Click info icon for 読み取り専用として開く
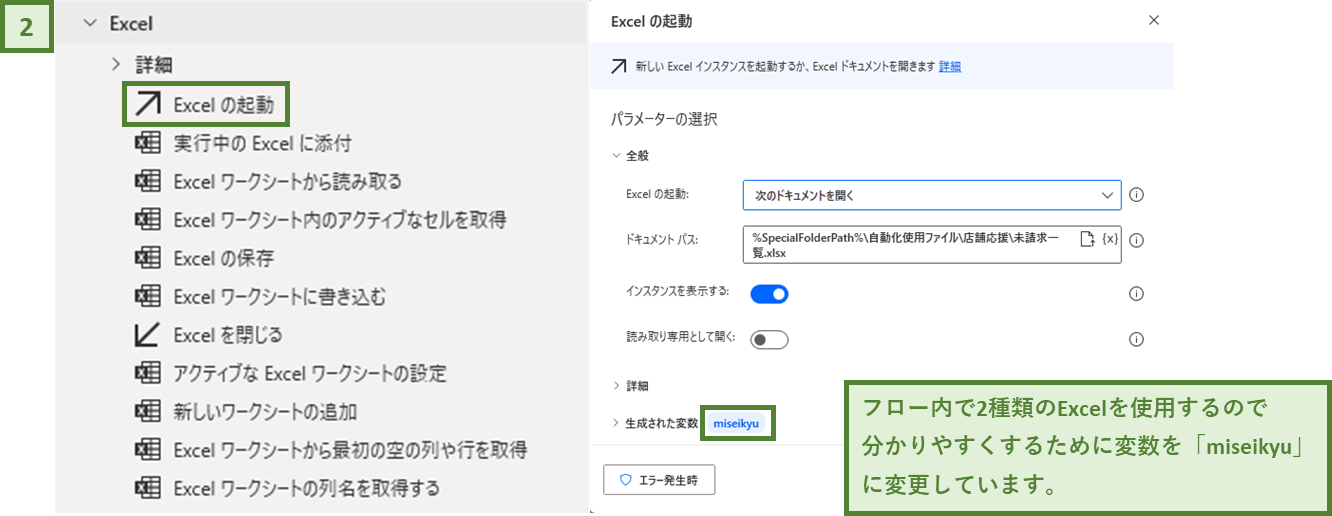Image resolution: width=1332 pixels, height=516 pixels. (x=1136, y=339)
